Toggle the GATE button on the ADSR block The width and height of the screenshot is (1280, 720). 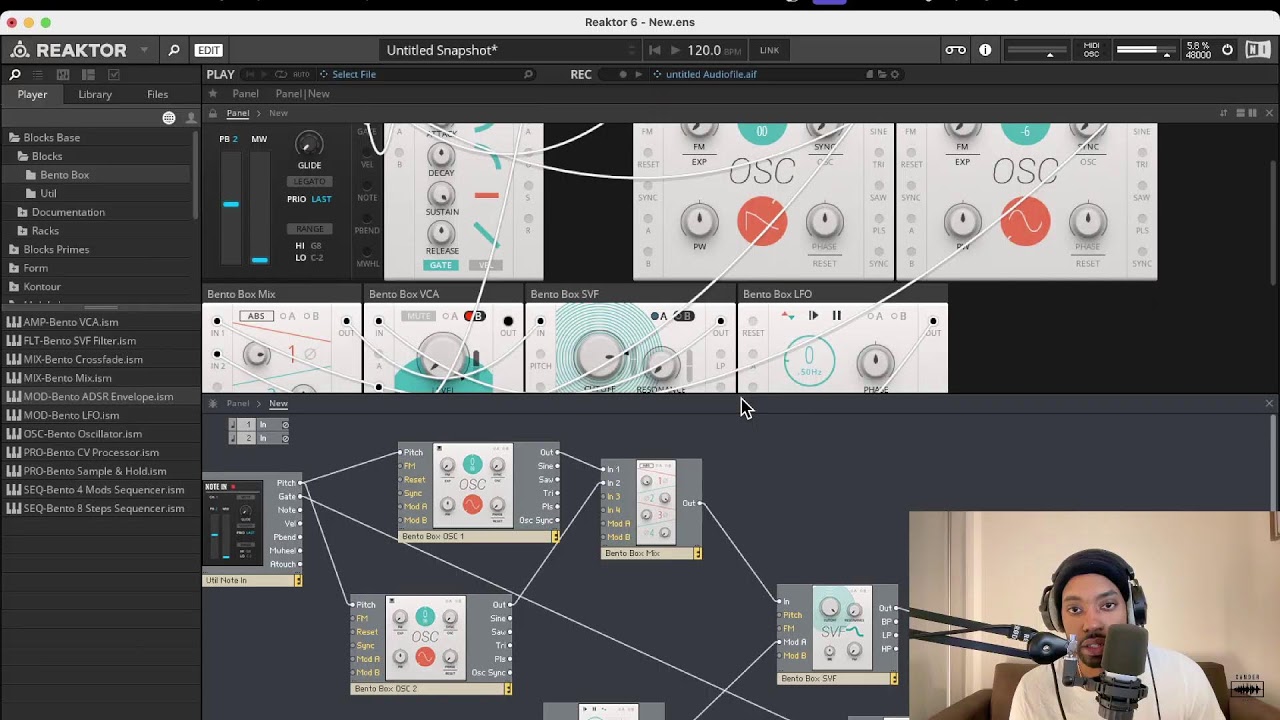pyautogui.click(x=441, y=265)
